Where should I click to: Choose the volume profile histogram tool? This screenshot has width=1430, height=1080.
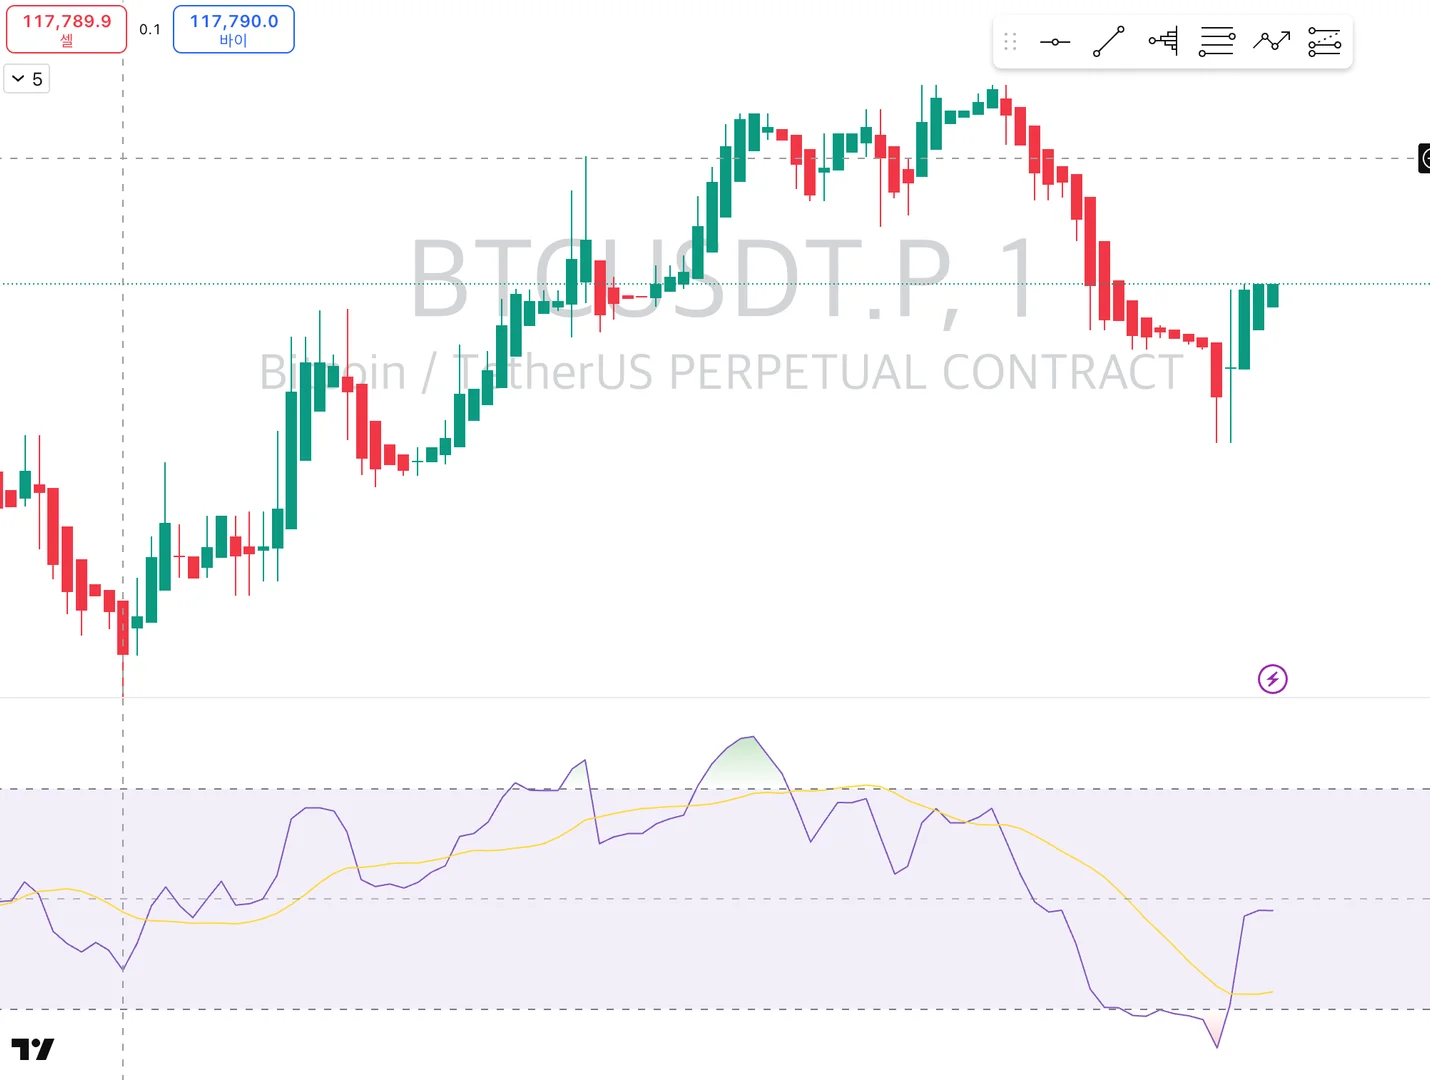click(1163, 42)
